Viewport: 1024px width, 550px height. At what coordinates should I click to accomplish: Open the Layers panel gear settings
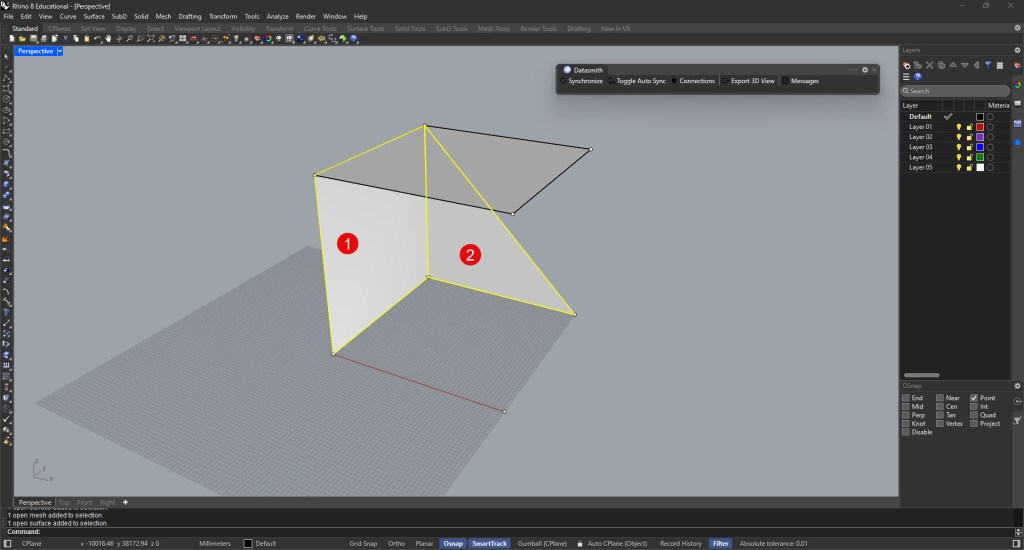1017,50
